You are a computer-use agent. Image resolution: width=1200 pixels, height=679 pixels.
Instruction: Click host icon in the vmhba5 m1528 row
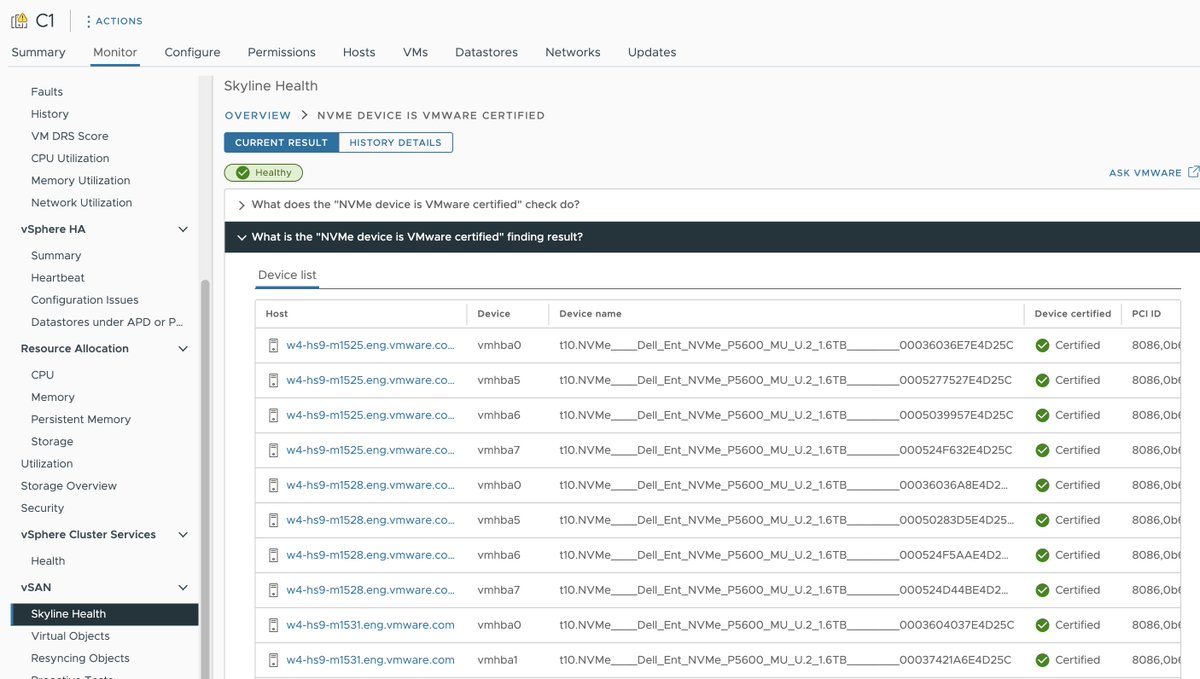tap(273, 520)
